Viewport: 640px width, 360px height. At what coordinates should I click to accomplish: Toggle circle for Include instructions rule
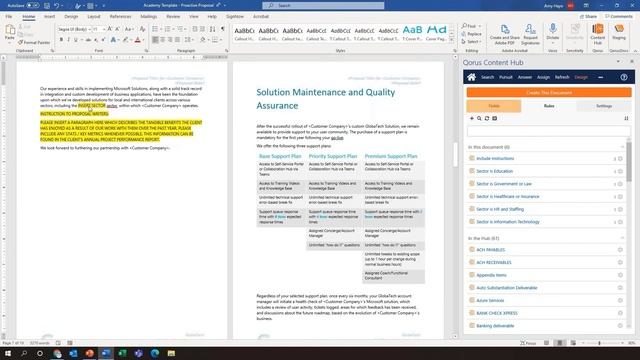pos(620,158)
